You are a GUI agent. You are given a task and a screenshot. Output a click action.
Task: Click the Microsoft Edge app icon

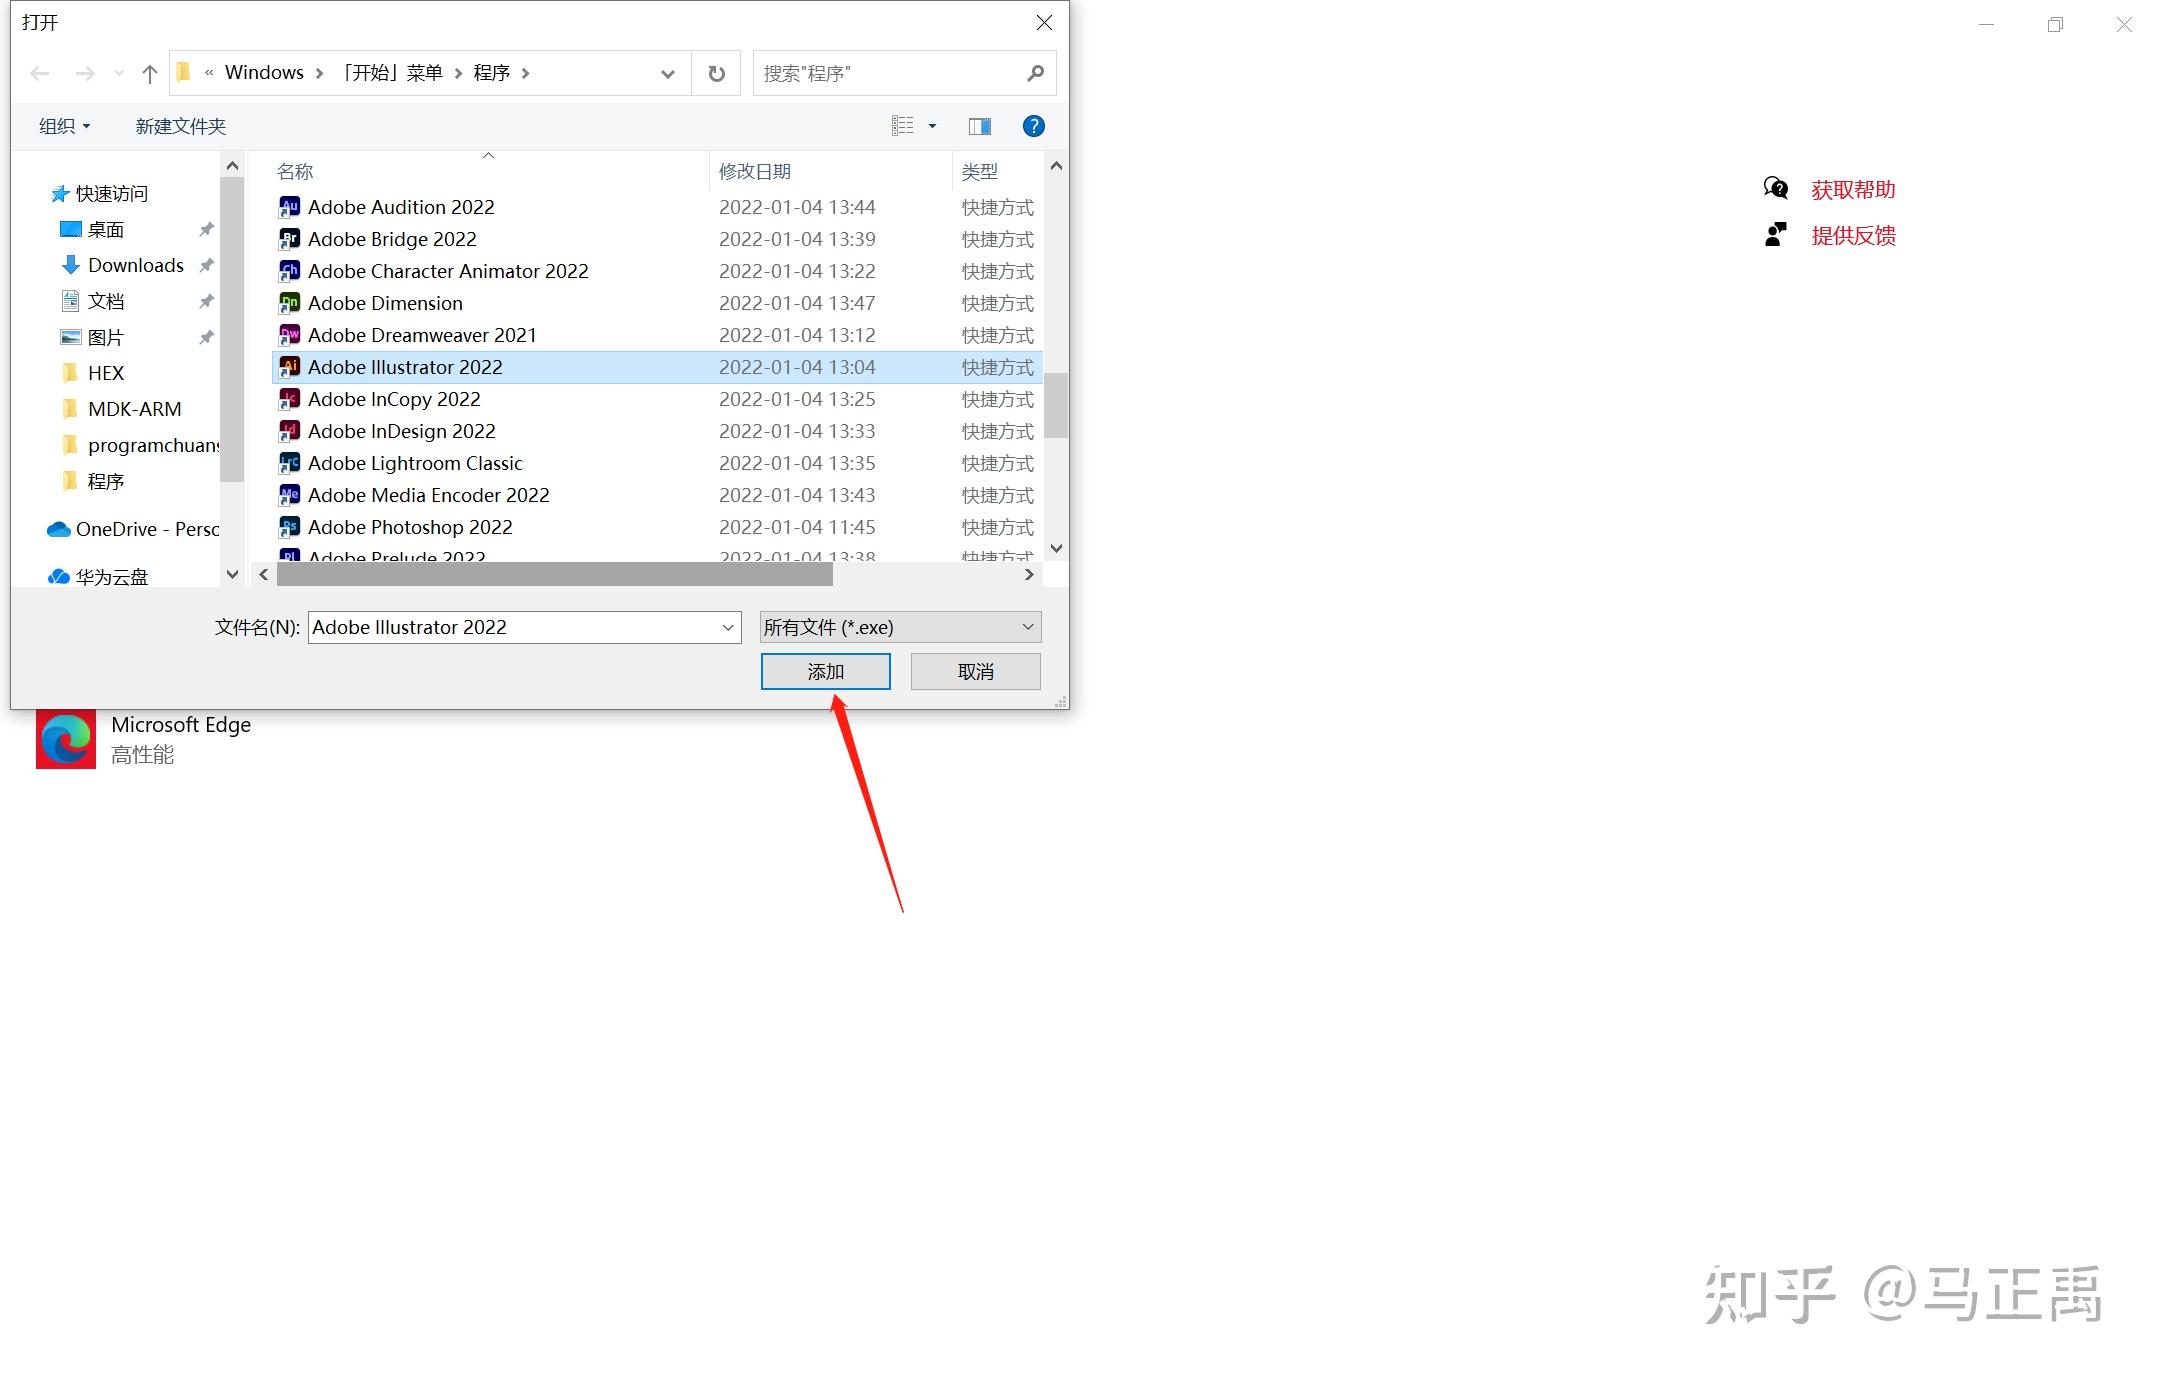click(x=66, y=739)
